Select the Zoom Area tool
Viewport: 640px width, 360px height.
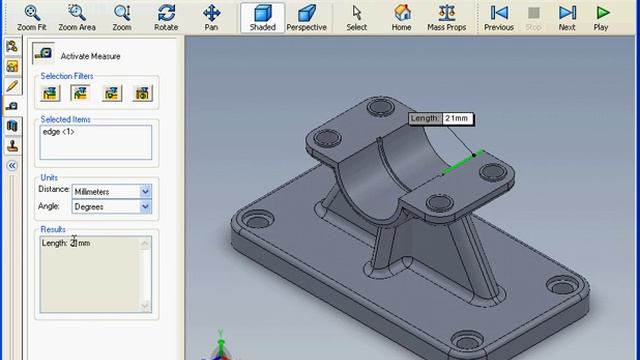coord(77,18)
